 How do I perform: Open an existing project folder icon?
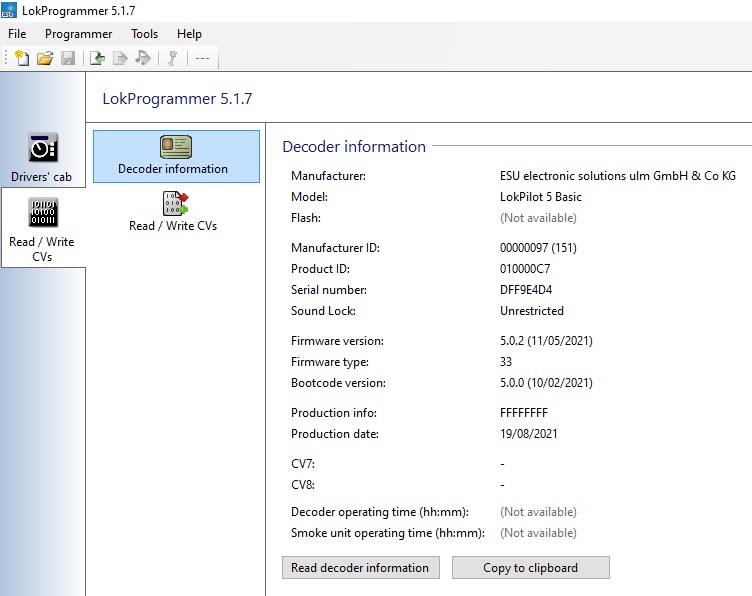pos(45,58)
